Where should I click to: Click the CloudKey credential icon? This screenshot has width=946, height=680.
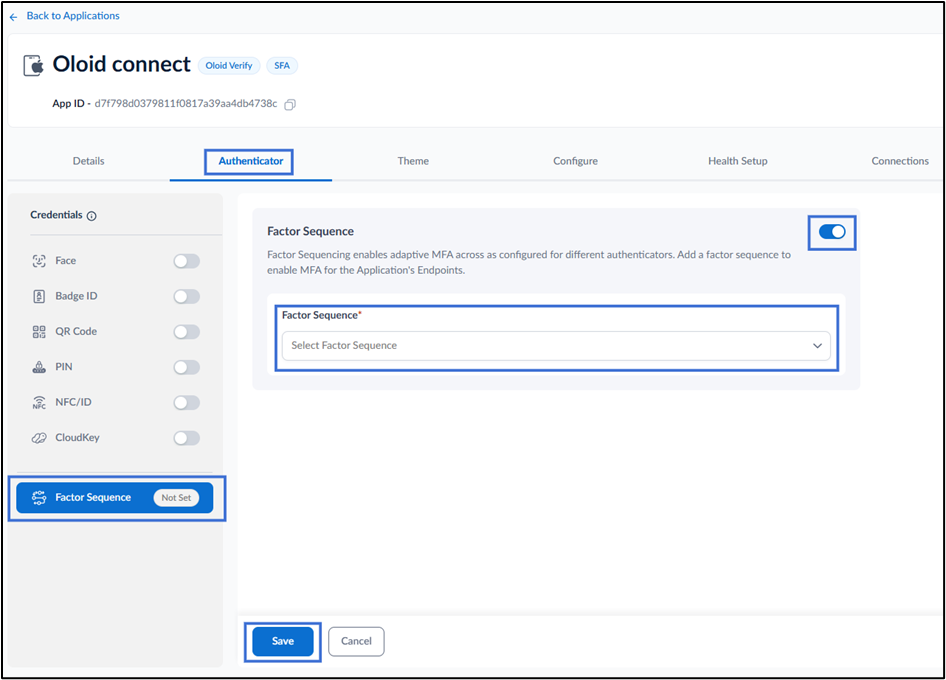tap(39, 438)
